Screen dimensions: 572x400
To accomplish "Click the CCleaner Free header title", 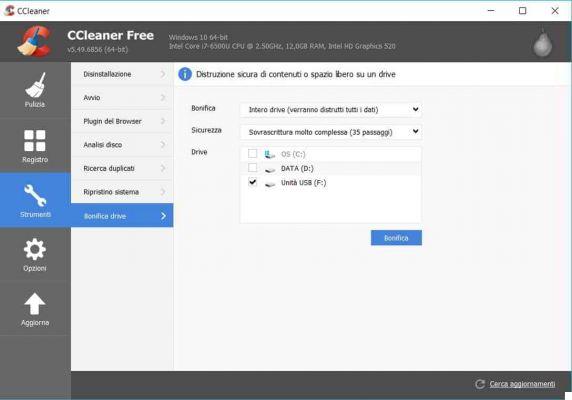I will 111,35.
